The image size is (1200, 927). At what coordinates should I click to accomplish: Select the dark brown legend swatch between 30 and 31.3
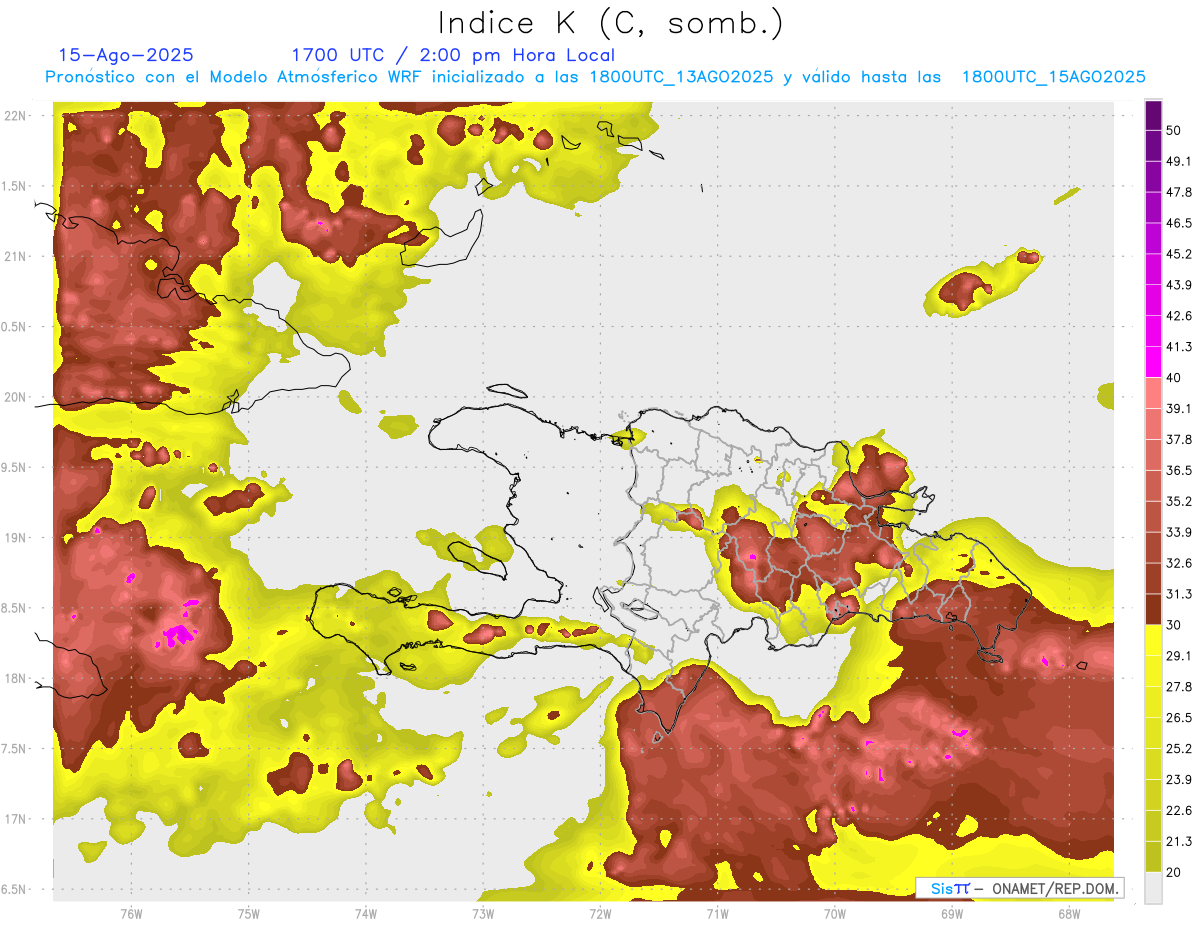point(1153,609)
